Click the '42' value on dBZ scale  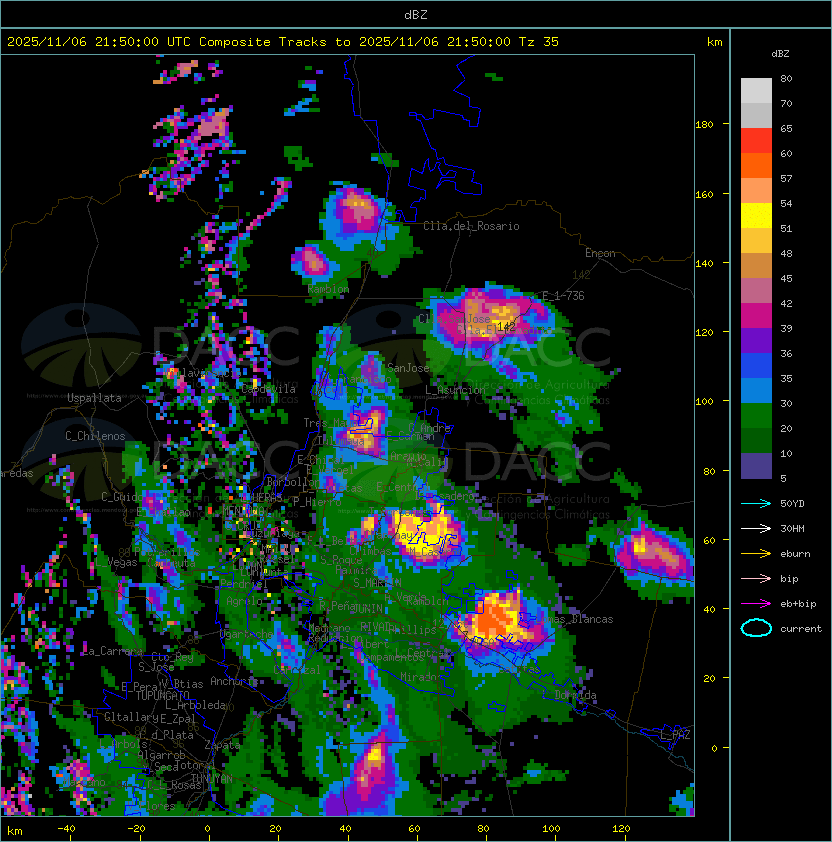point(786,304)
